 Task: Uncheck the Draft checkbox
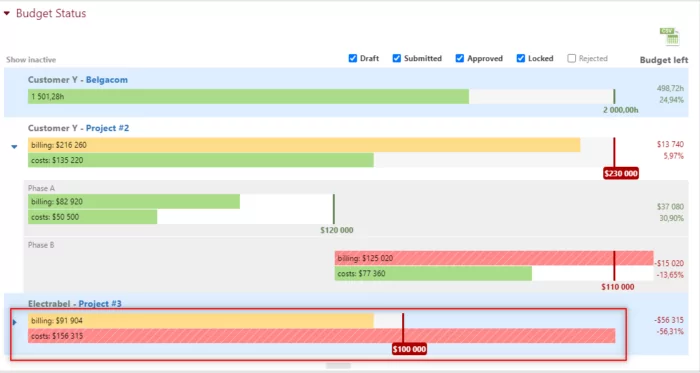(x=353, y=58)
